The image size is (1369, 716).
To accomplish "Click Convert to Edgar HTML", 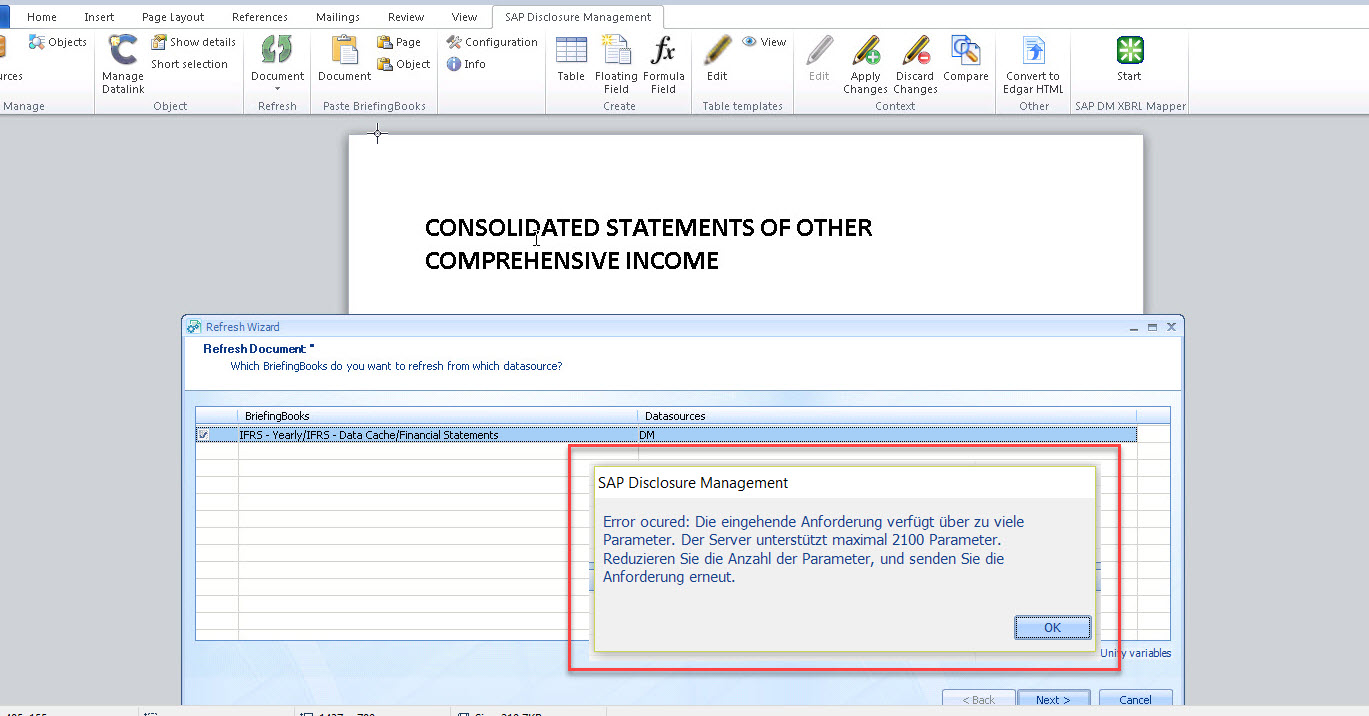I will click(1033, 65).
